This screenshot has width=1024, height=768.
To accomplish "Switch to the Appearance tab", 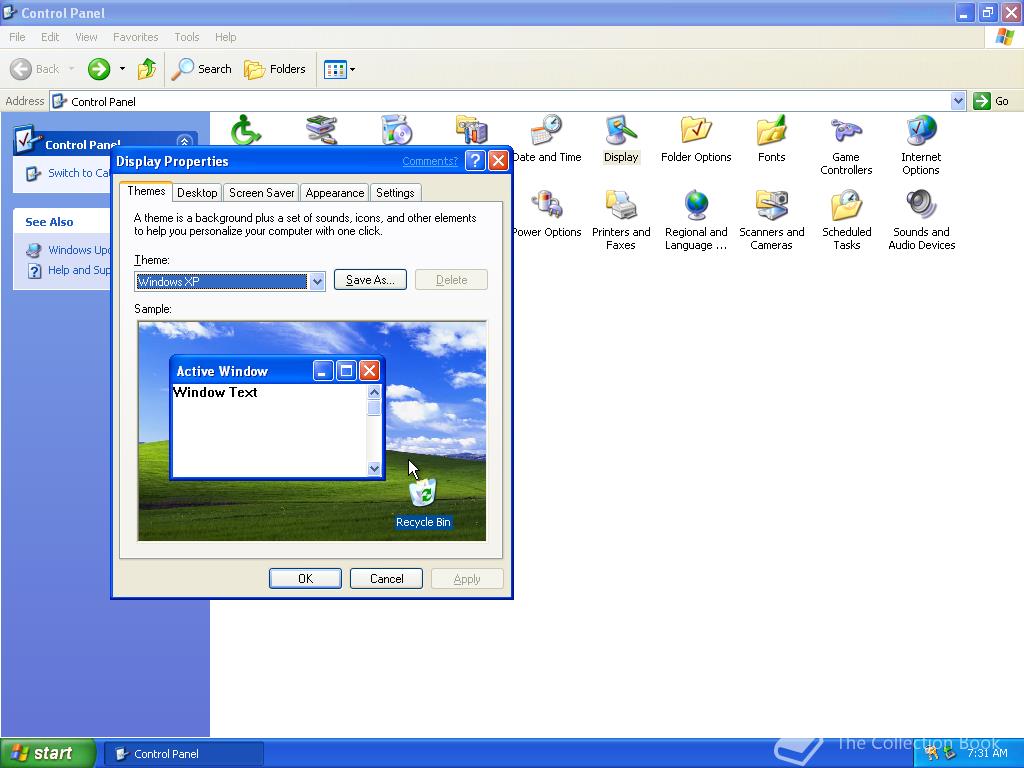I will pos(334,193).
